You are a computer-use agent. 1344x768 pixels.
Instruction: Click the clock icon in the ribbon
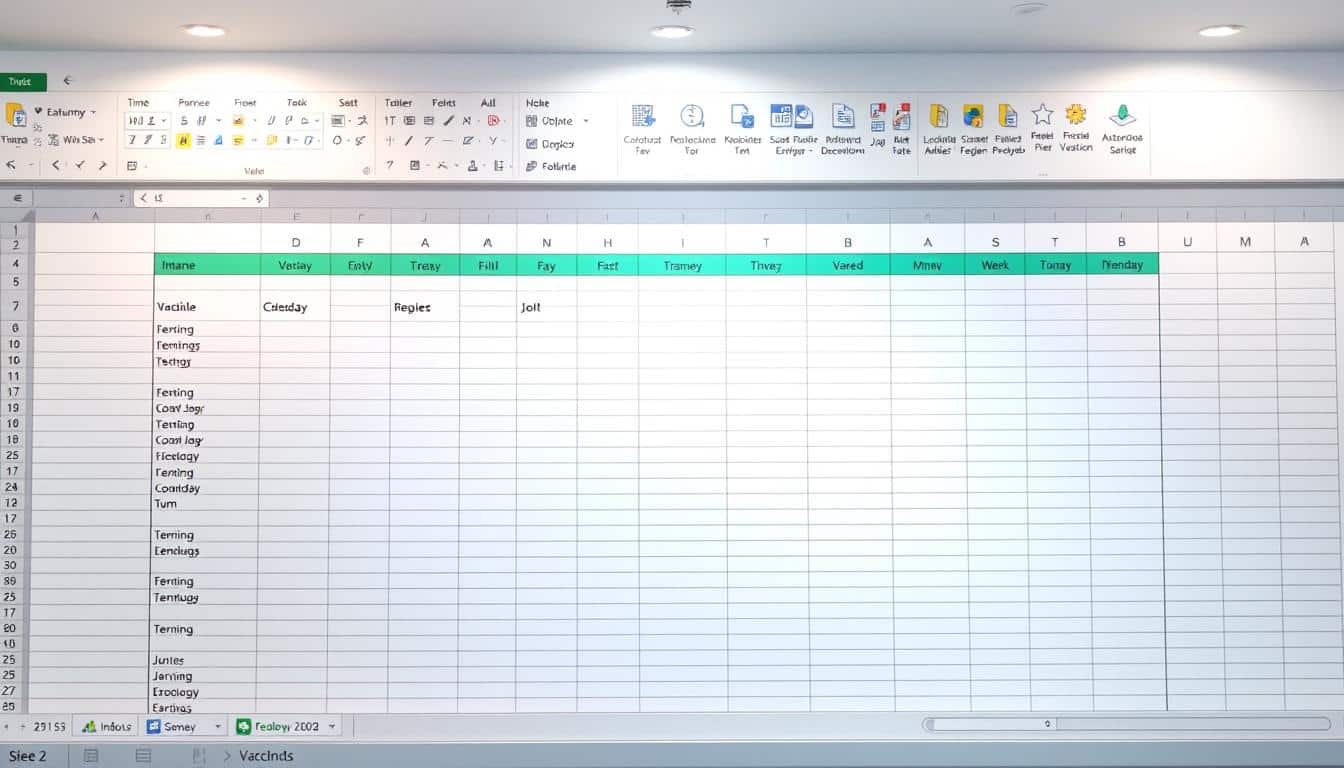pyautogui.click(x=692, y=116)
